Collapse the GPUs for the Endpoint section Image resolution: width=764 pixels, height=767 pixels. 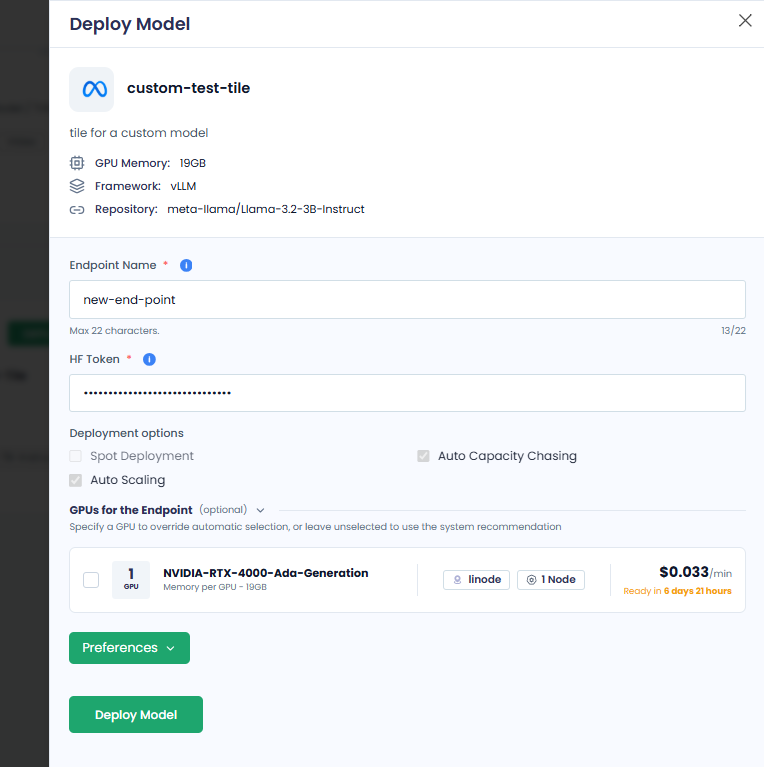tap(261, 510)
